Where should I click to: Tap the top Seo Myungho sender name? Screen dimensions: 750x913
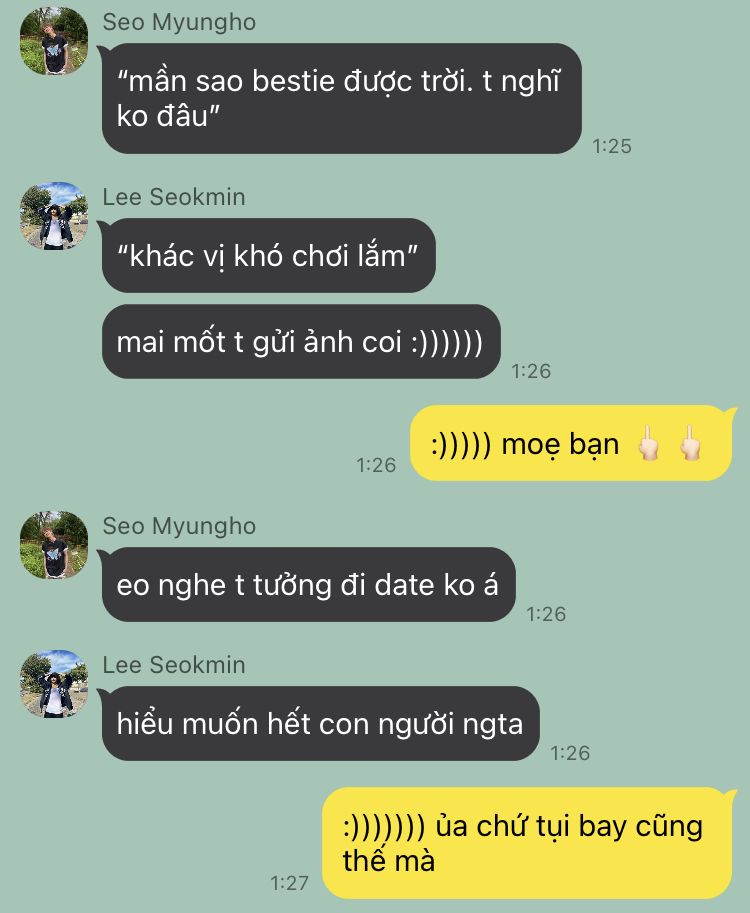pyautogui.click(x=179, y=23)
